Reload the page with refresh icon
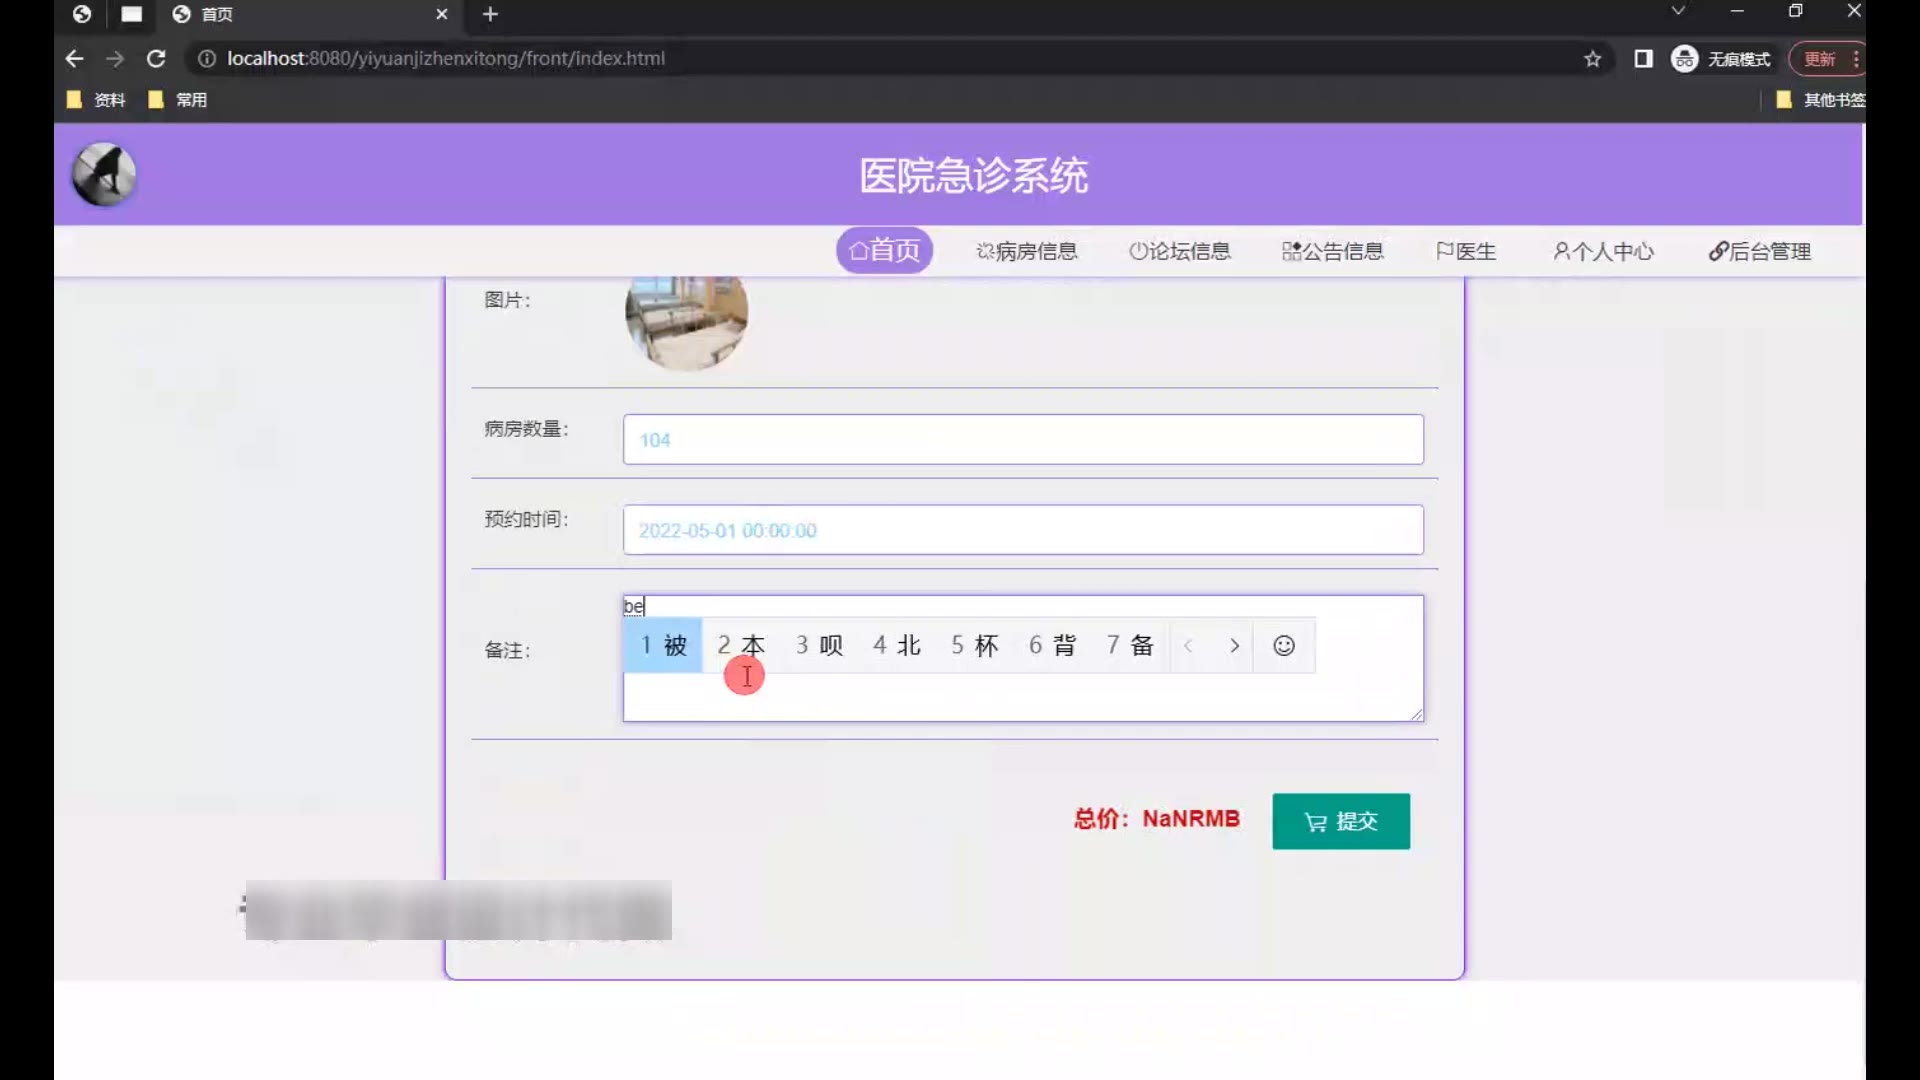This screenshot has width=1920, height=1080. pyautogui.click(x=156, y=59)
